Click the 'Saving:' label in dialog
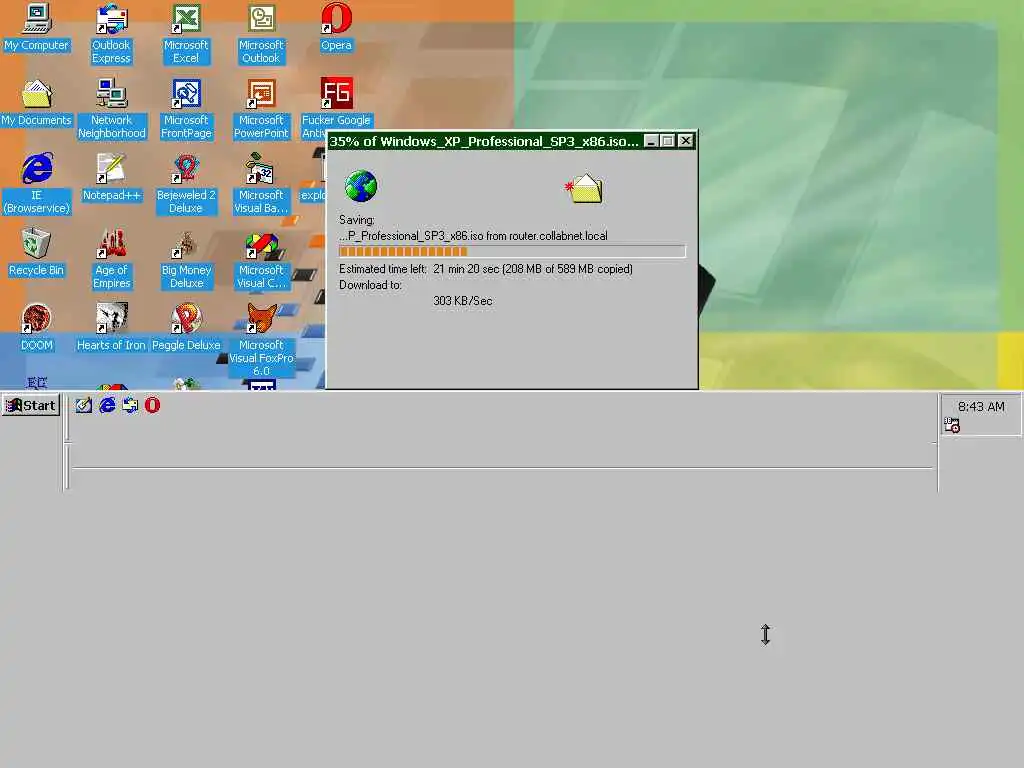 pos(357,220)
